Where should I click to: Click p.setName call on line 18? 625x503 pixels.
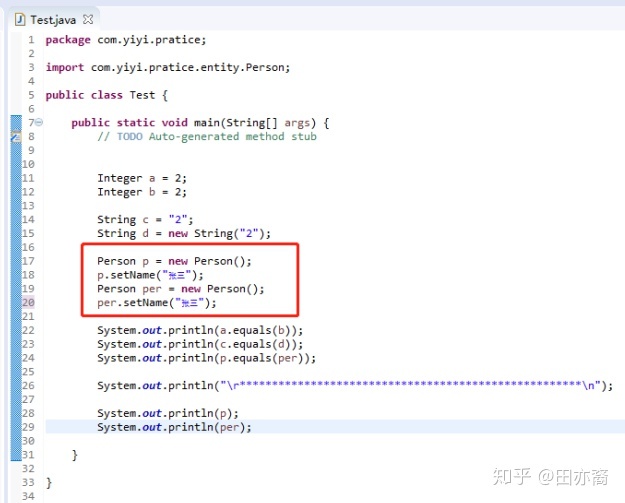tap(150, 275)
